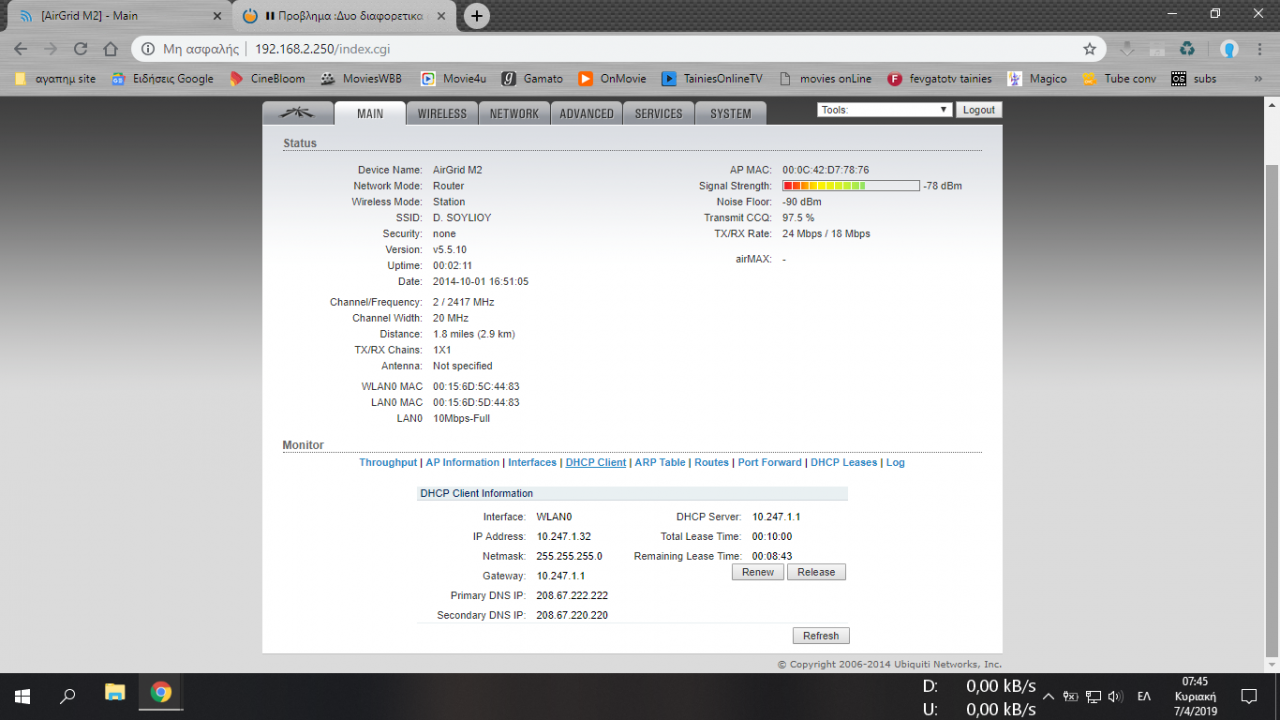Open the Gamato bookmark

click(x=532, y=78)
